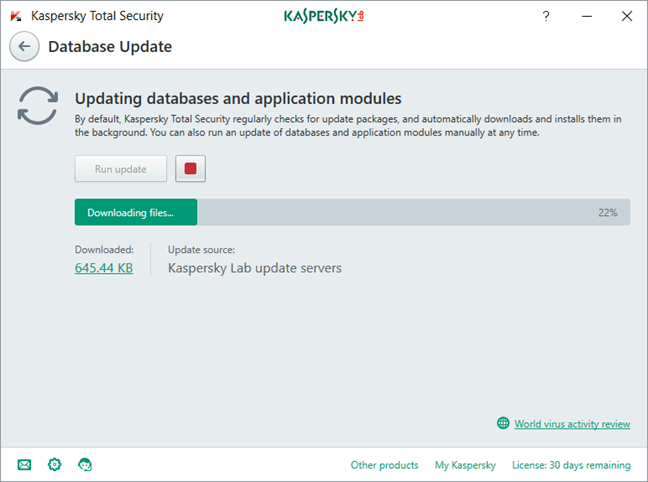
Task: Click the Database Update page title
Action: pyautogui.click(x=110, y=46)
